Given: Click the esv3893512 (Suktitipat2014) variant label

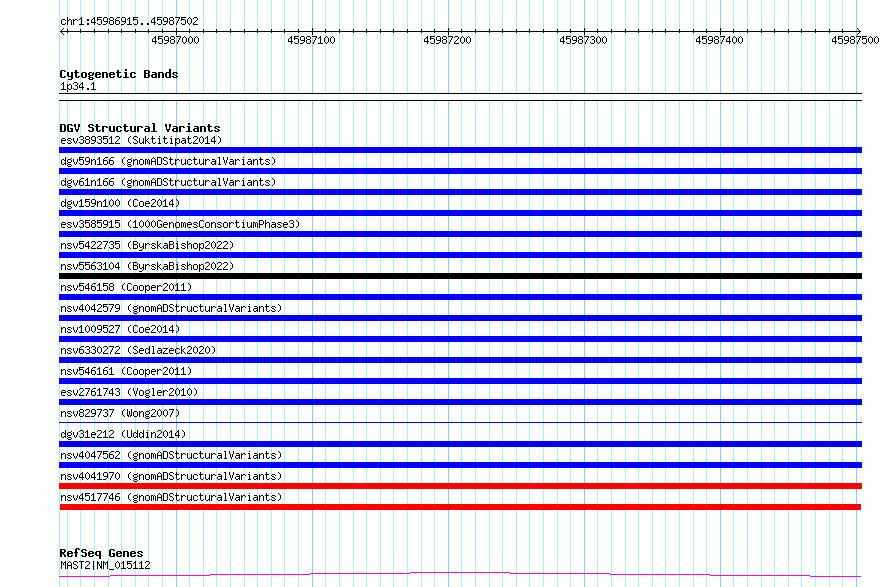Looking at the screenshot, I should (141, 140).
